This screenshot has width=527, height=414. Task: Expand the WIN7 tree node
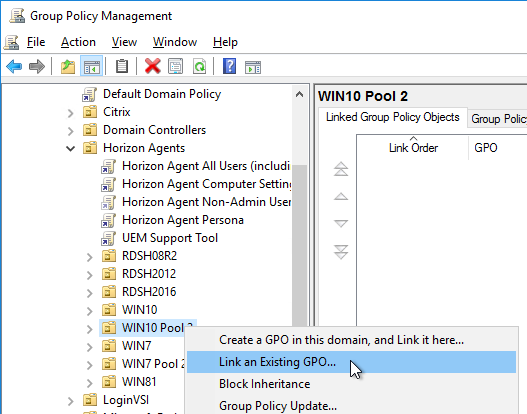(89, 347)
